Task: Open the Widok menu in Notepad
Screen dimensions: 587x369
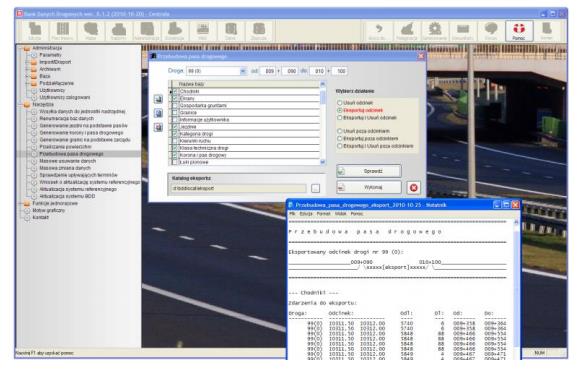Action: pyautogui.click(x=340, y=214)
